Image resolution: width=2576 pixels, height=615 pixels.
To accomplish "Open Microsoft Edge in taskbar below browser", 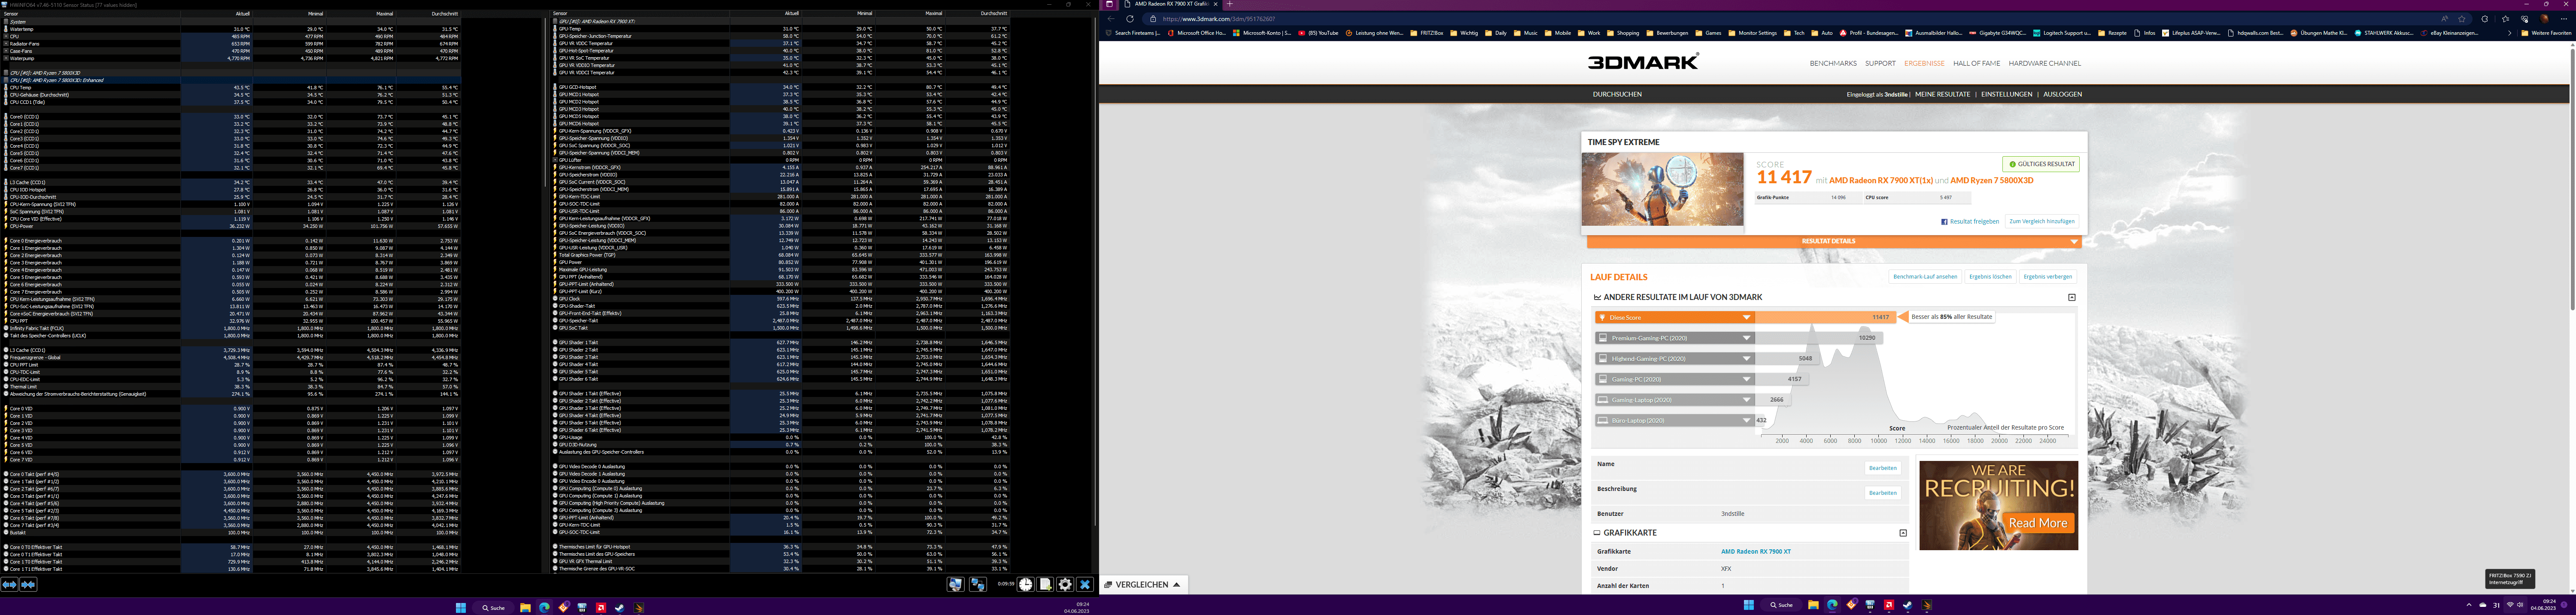I will pos(1832,605).
